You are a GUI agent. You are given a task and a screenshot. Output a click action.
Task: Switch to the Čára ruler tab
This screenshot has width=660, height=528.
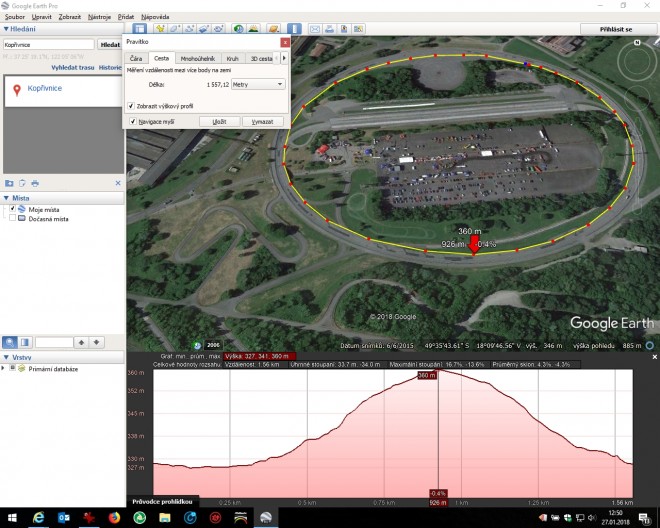click(x=136, y=59)
